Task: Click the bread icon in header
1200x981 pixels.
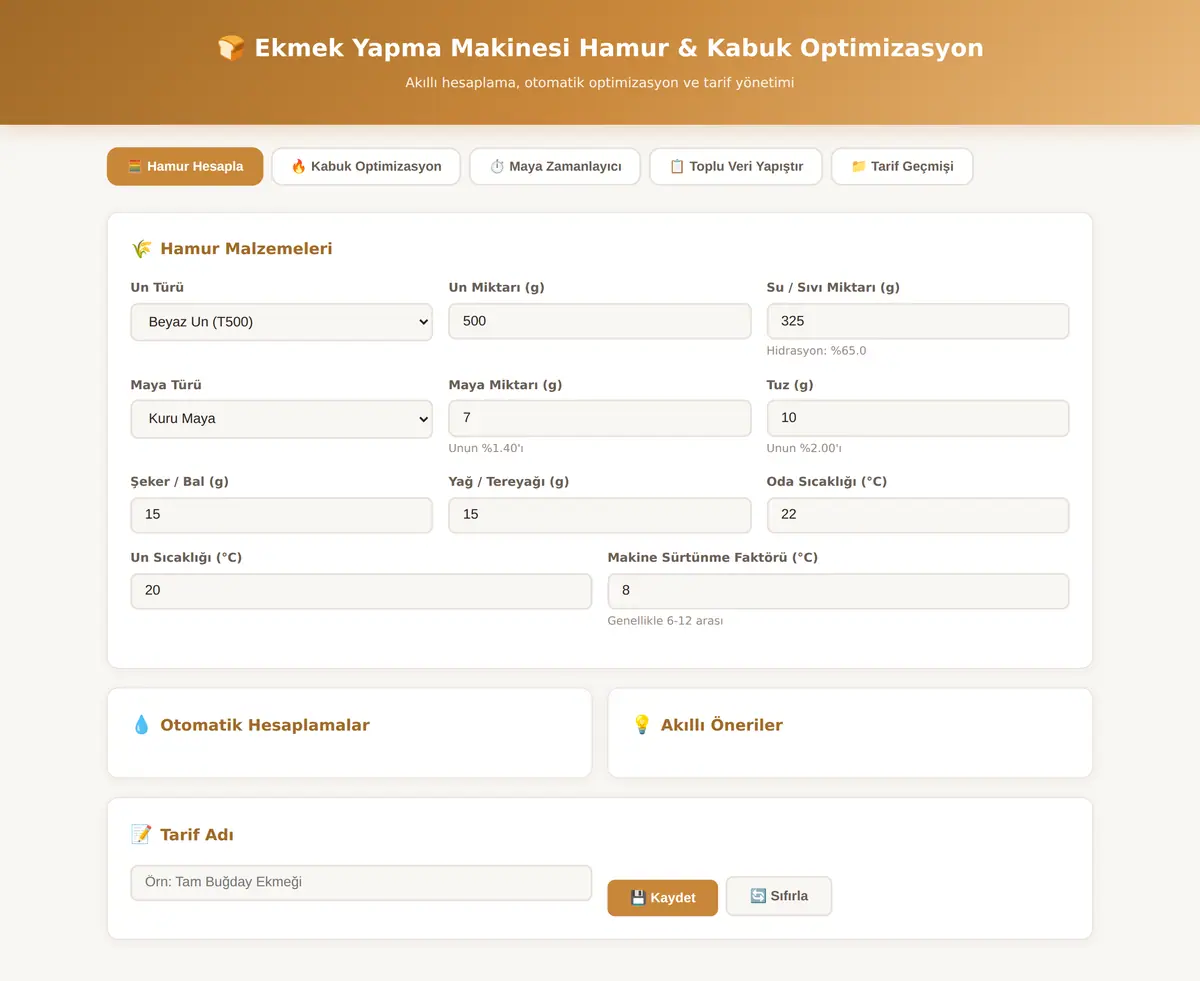Action: [x=231, y=48]
